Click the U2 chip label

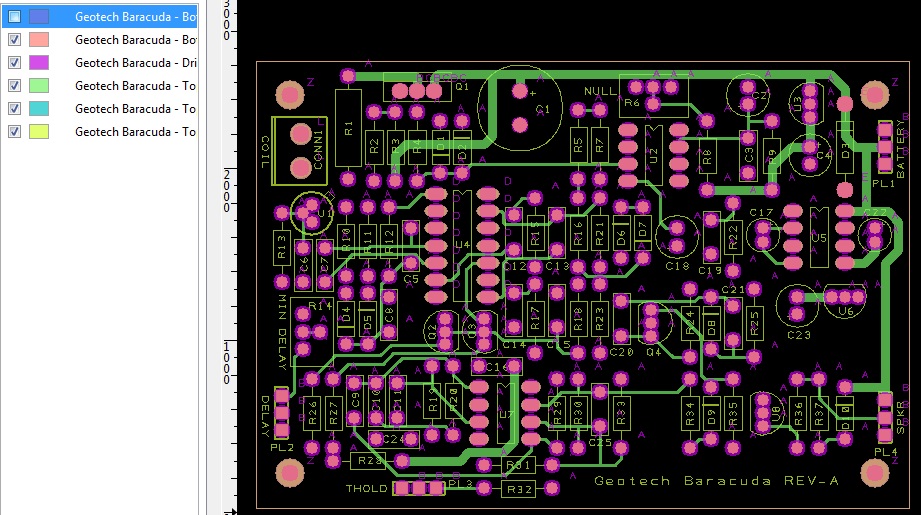[653, 156]
